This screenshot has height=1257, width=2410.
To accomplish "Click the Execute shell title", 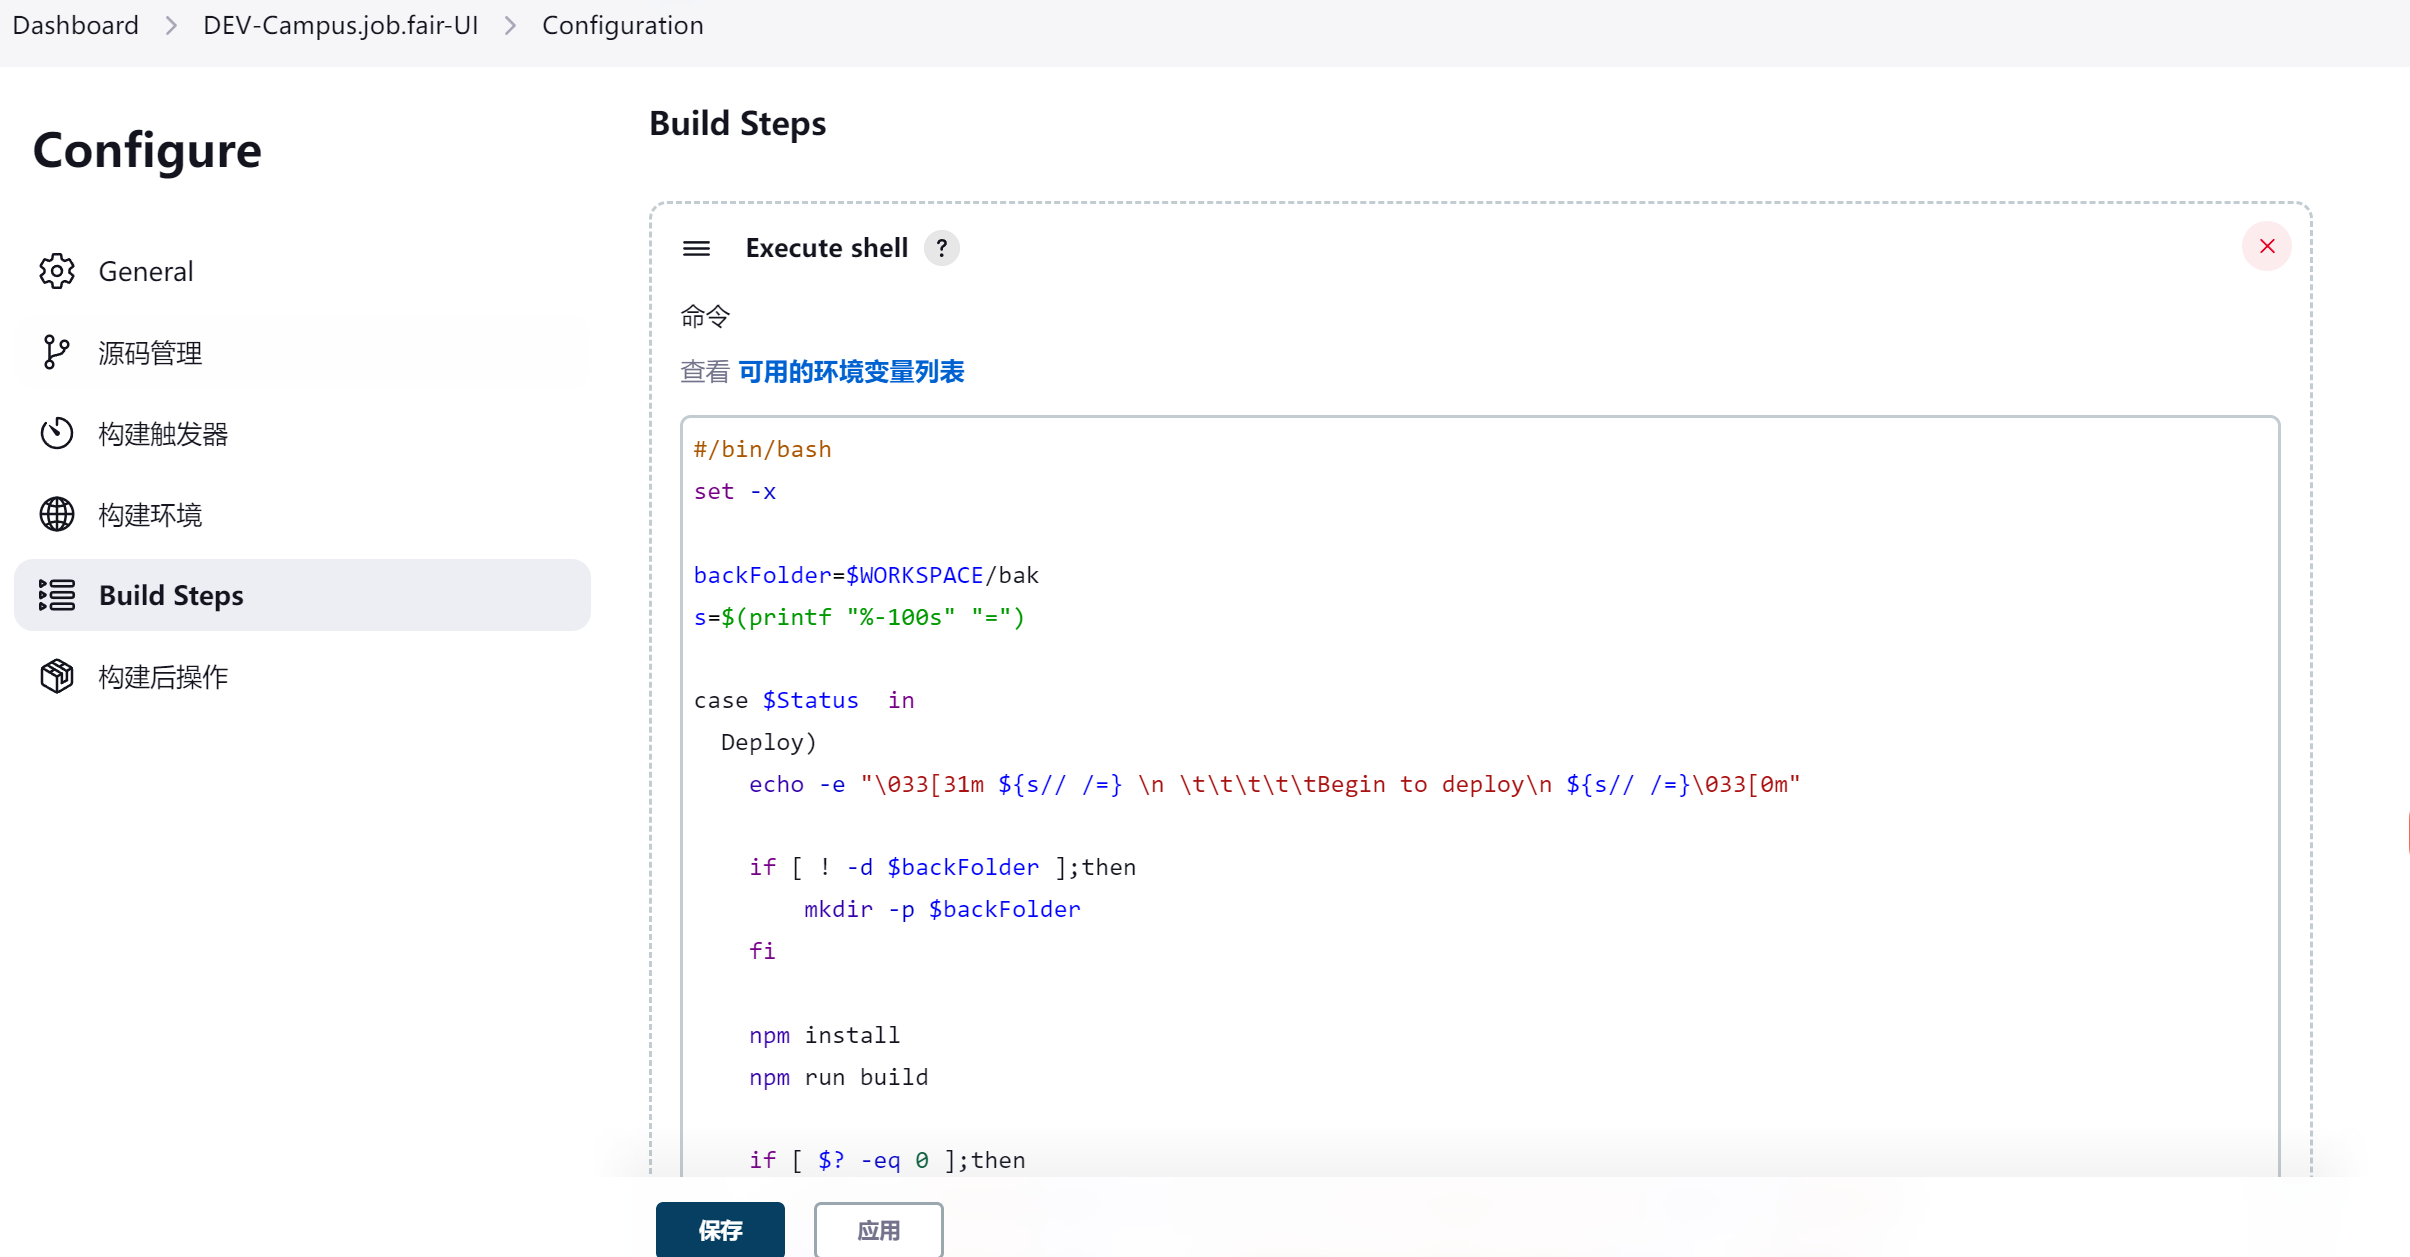I will (x=826, y=248).
